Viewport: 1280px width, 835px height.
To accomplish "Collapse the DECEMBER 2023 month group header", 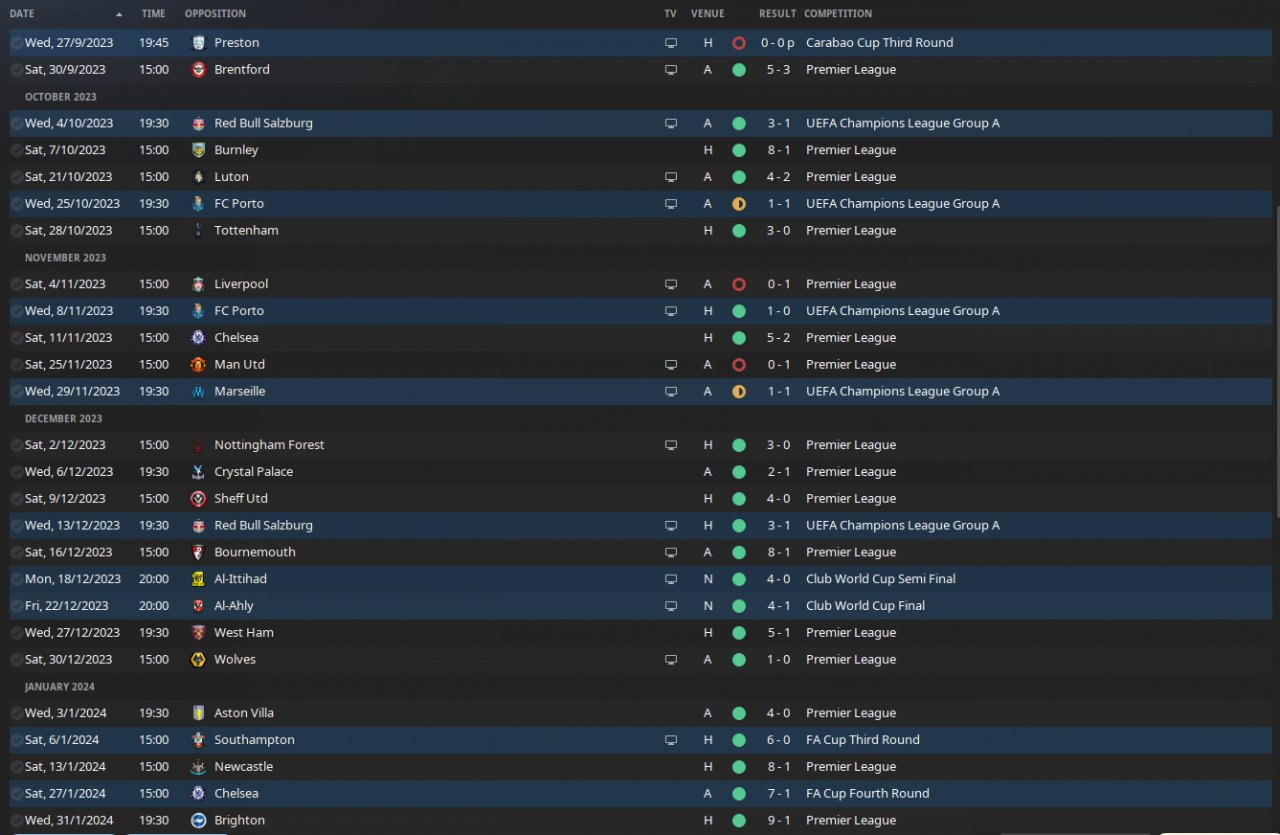I will tap(64, 419).
